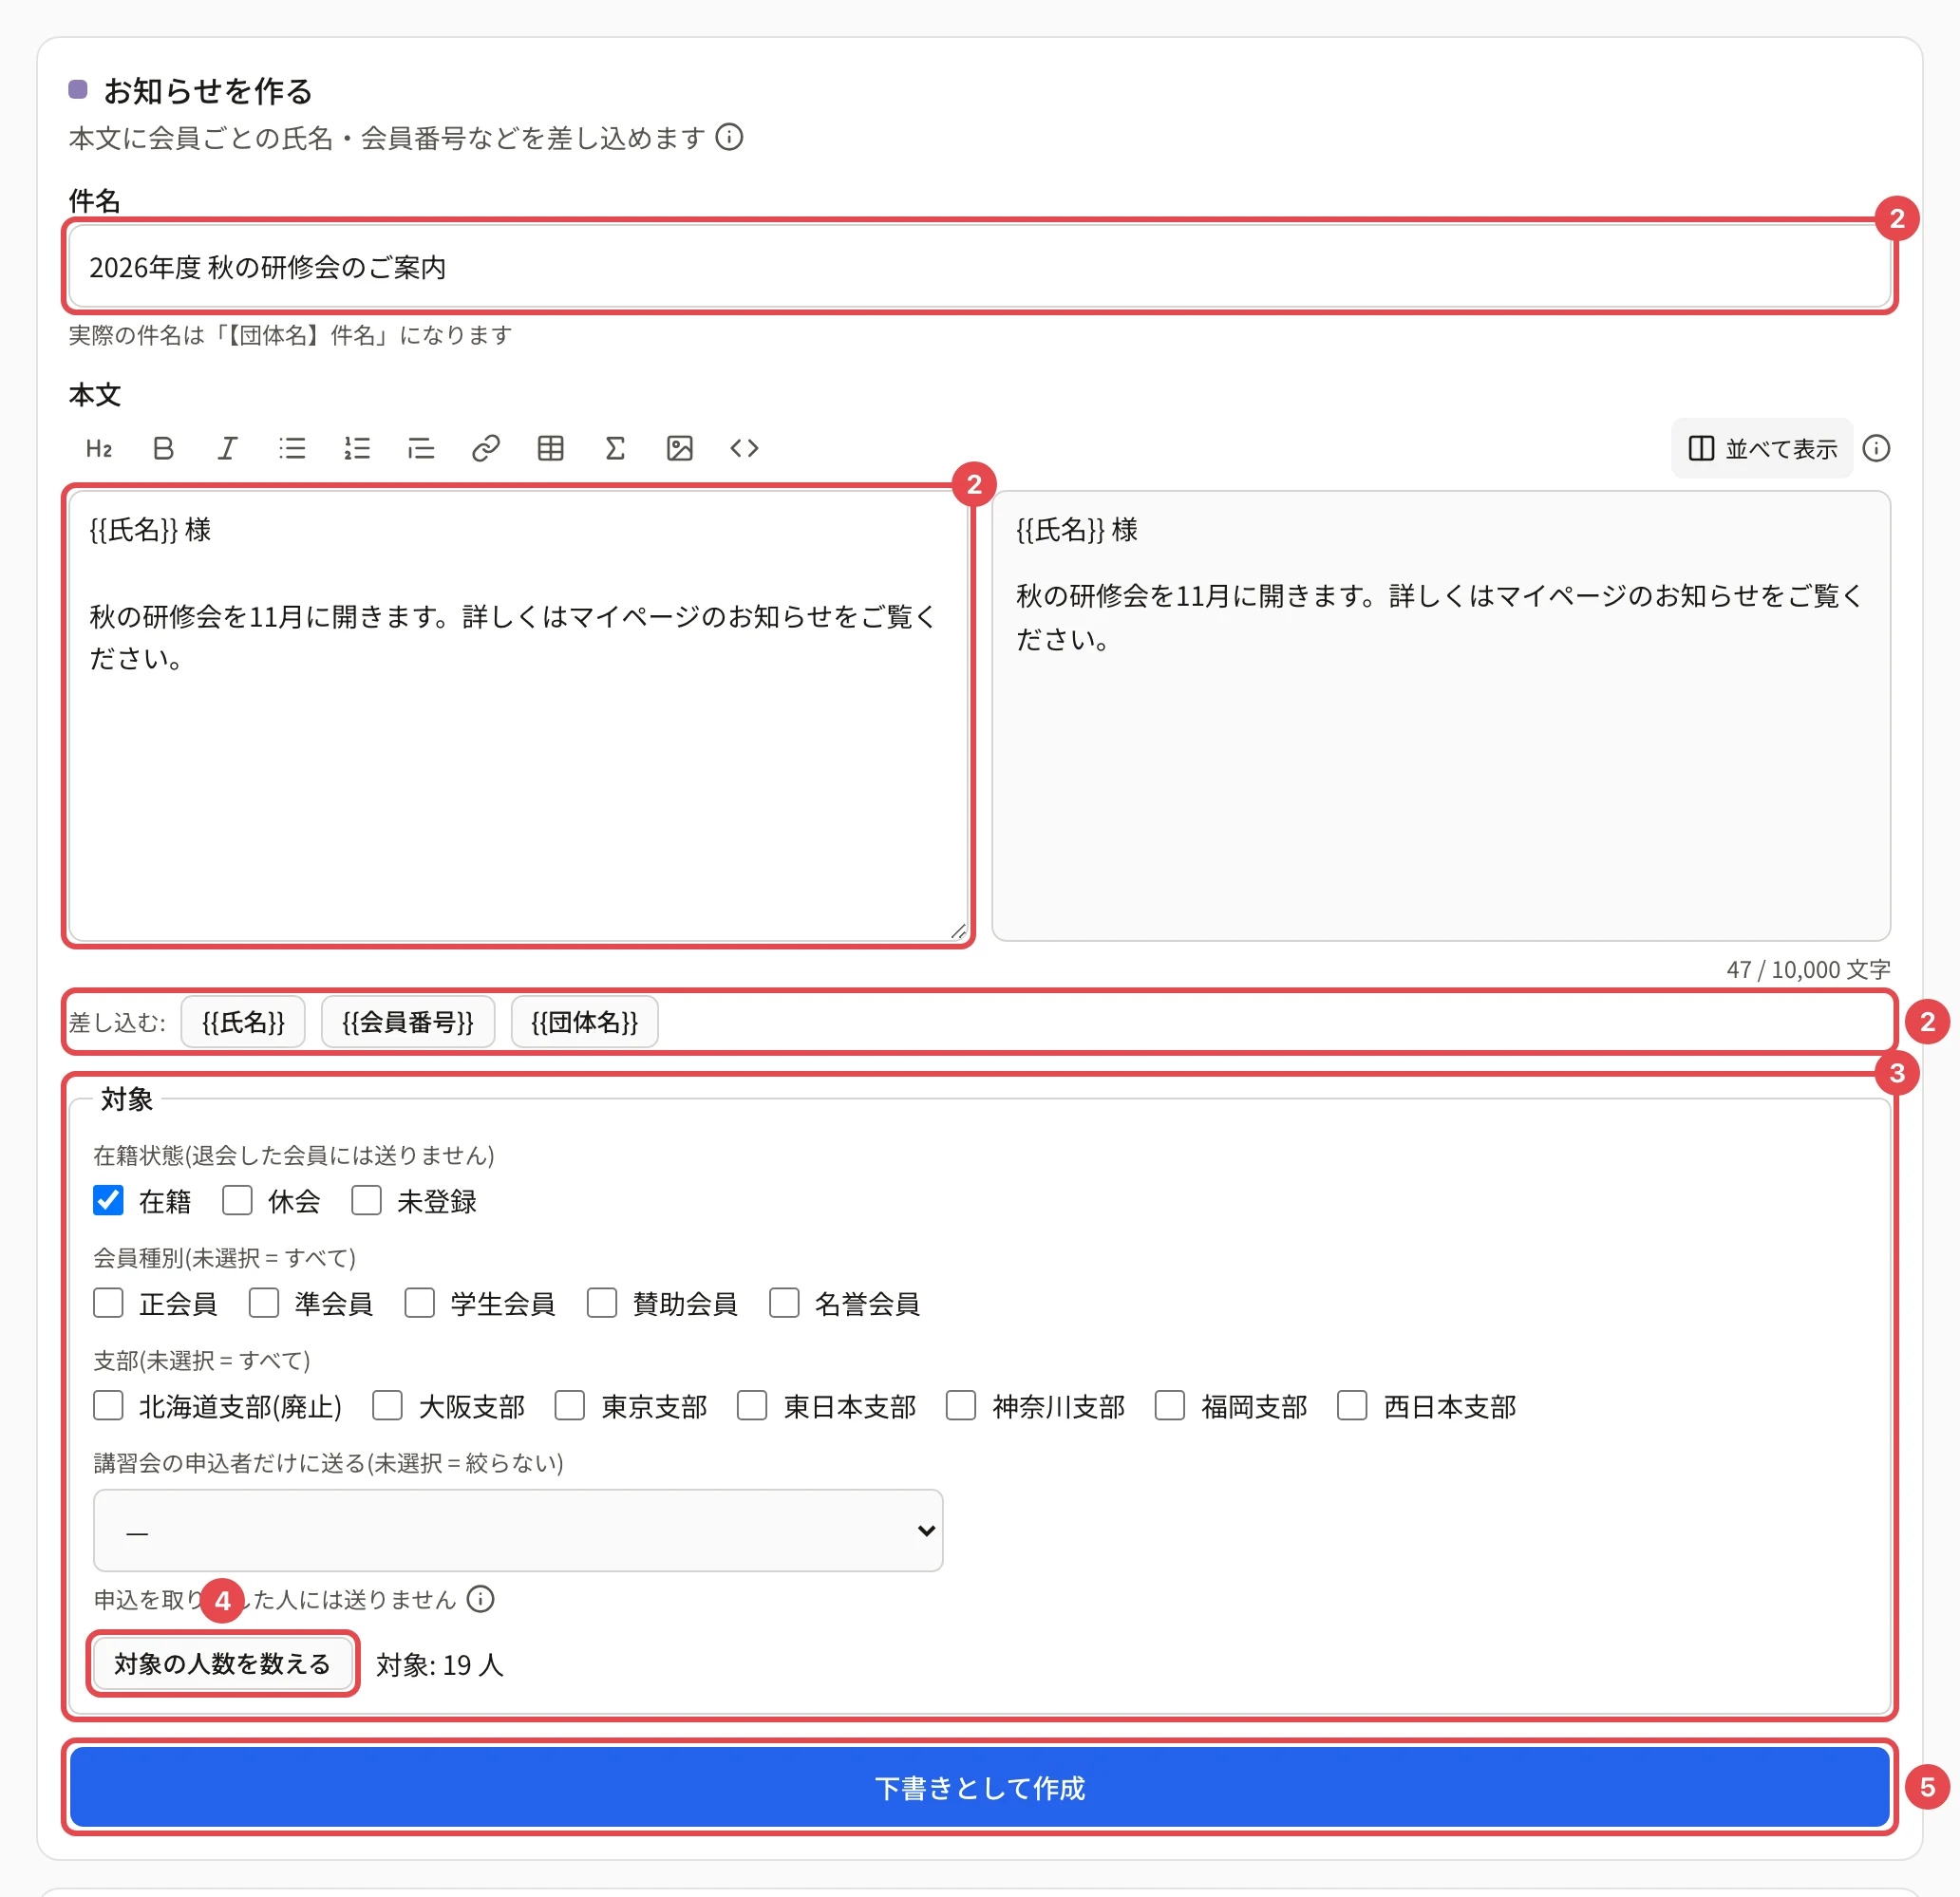1960x1897 pixels.
Task: Insert a table using the table icon
Action: (x=551, y=448)
